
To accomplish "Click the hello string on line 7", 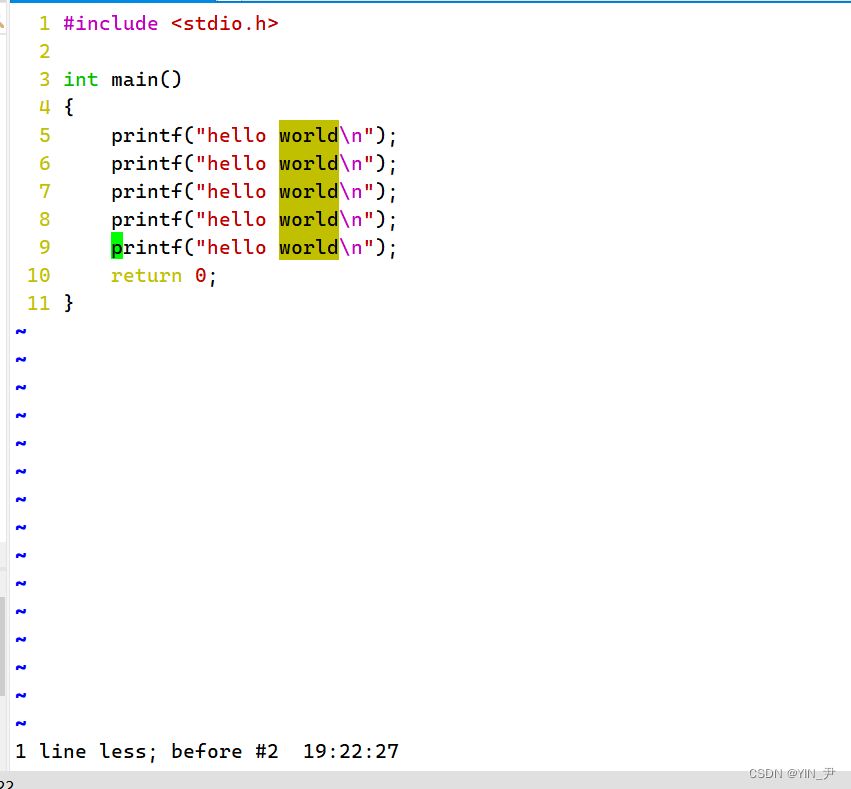I will point(236,191).
